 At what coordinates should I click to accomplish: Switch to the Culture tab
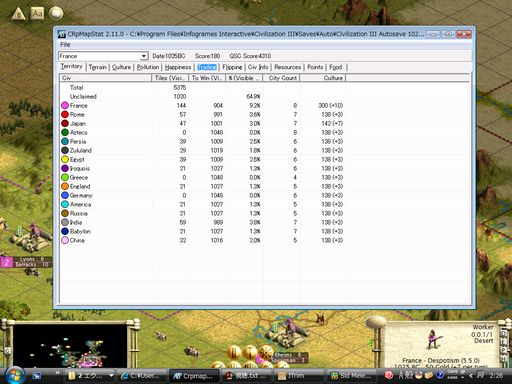(x=121, y=67)
